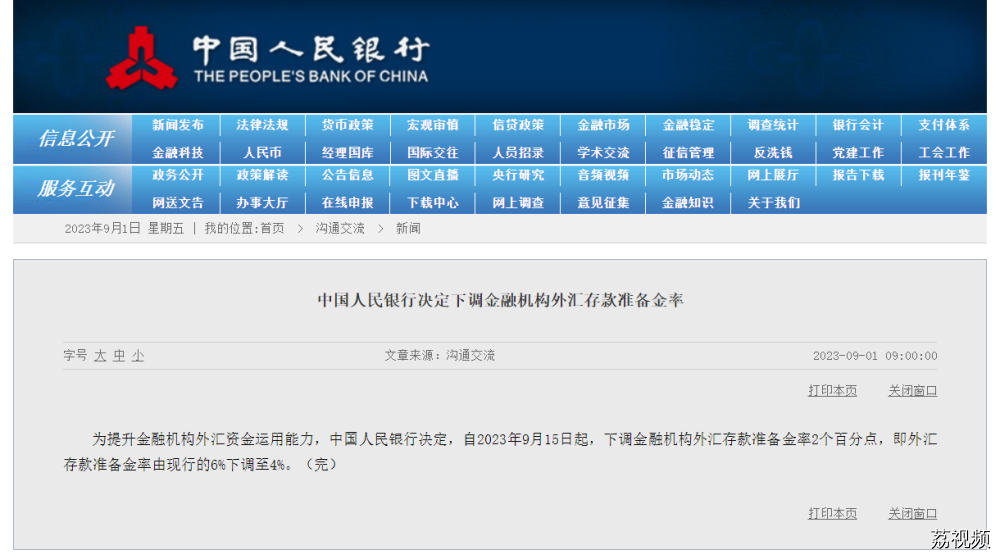Open the 法律法规 menu item
1000x559 pixels.
262,125
